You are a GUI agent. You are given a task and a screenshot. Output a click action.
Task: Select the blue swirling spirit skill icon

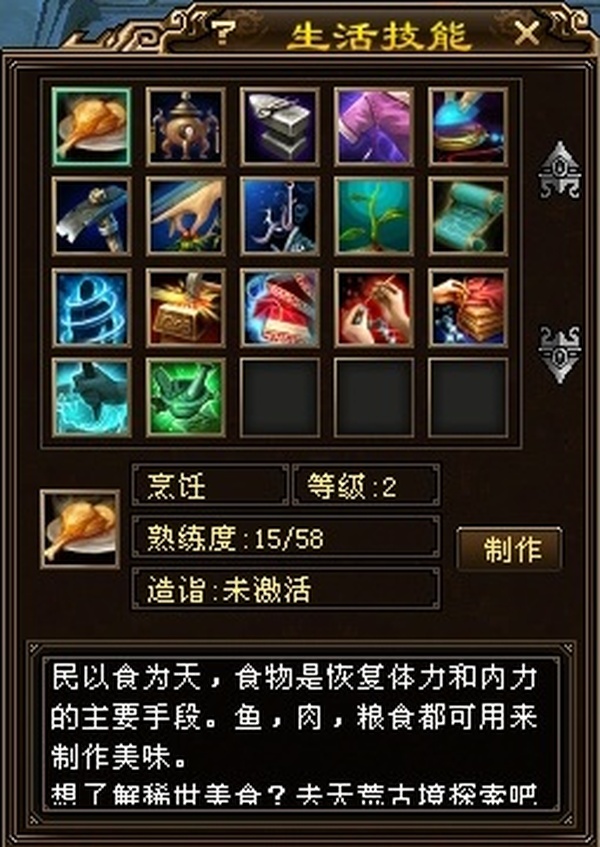pos(91,308)
